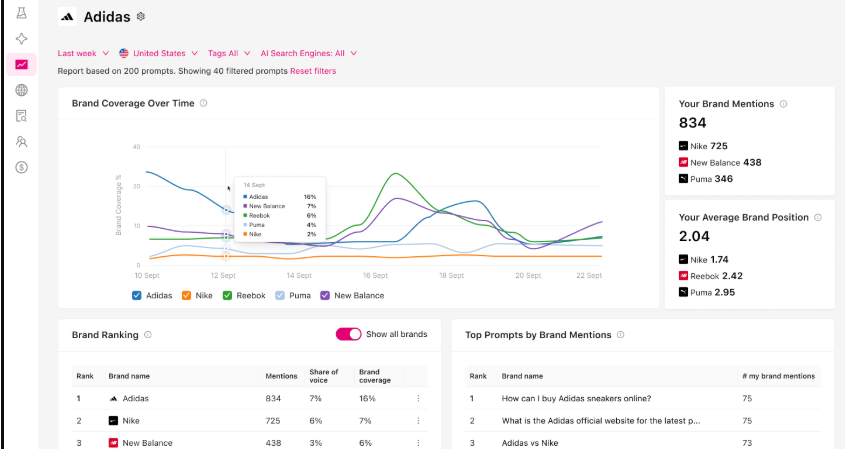Open the users icon in sidebar

tap(21, 142)
